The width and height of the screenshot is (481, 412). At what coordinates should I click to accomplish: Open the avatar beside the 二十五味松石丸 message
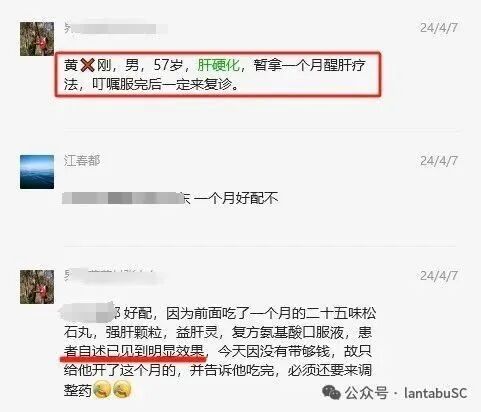point(37,287)
